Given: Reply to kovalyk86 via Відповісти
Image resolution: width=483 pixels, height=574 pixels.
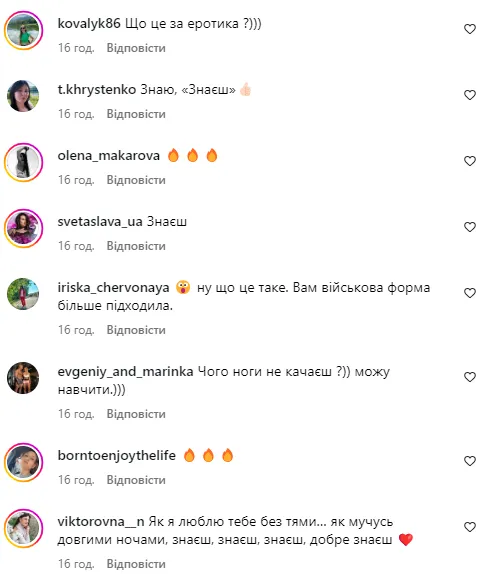Looking at the screenshot, I should pyautogui.click(x=136, y=48).
